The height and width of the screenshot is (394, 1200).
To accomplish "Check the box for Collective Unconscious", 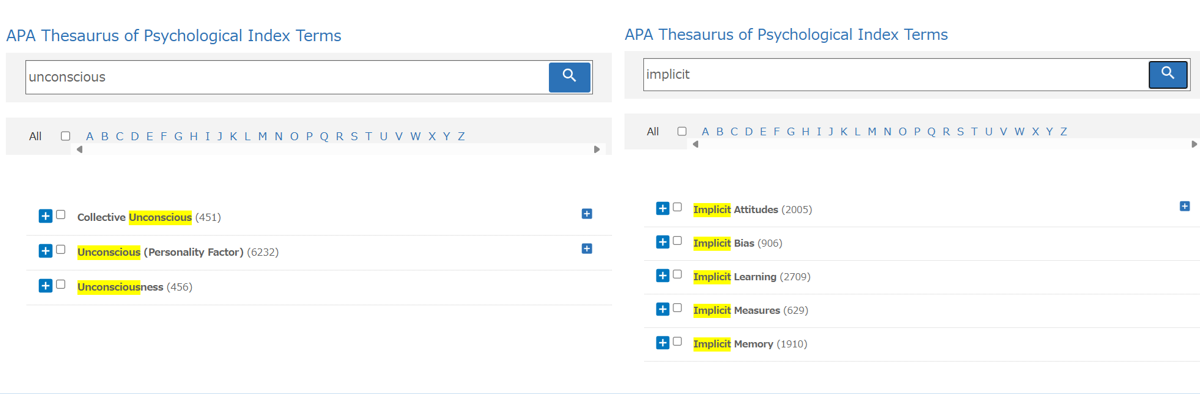I will point(61,215).
